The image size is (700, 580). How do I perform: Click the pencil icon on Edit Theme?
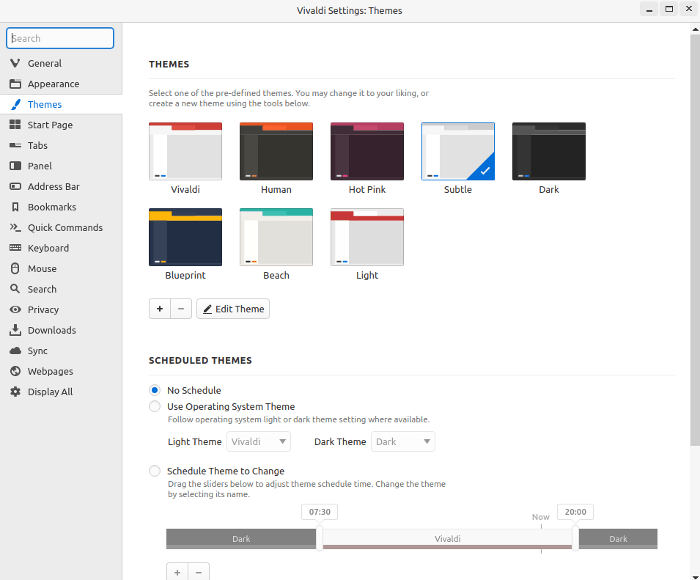[208, 309]
